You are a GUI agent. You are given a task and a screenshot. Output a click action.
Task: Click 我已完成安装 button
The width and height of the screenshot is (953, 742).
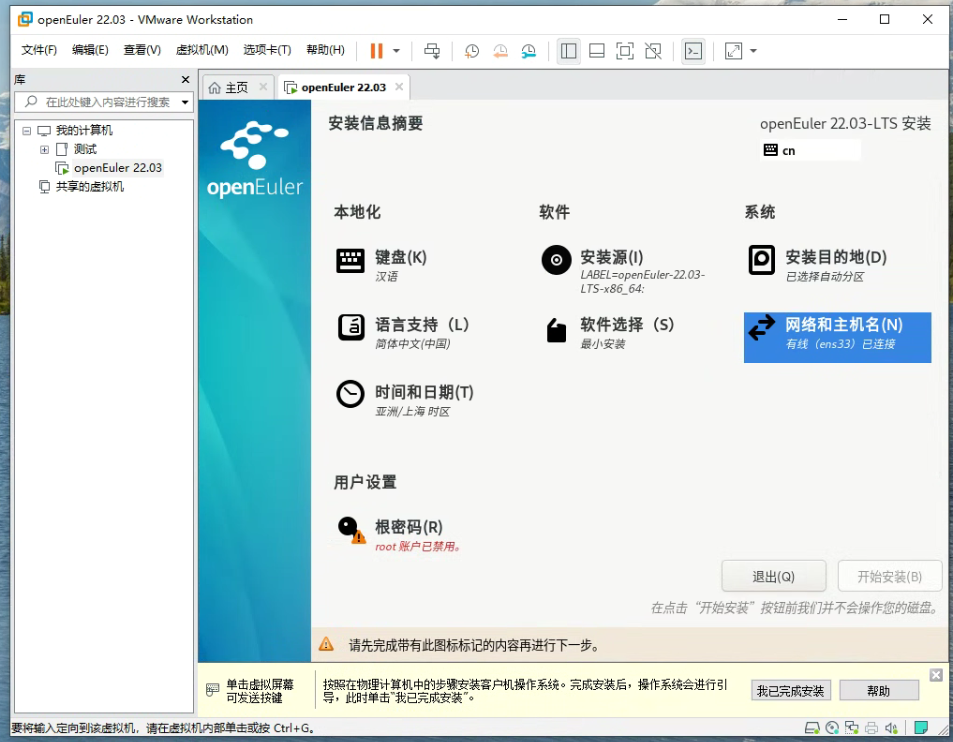click(790, 691)
